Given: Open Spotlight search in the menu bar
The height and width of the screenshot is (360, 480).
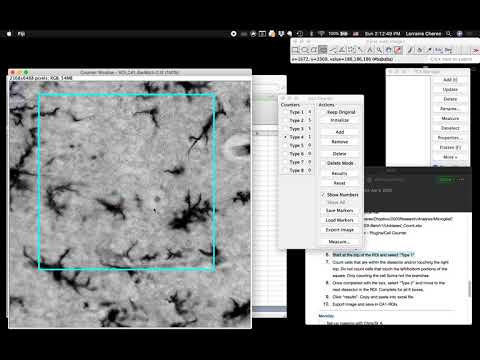Looking at the screenshot, I should 449,34.
